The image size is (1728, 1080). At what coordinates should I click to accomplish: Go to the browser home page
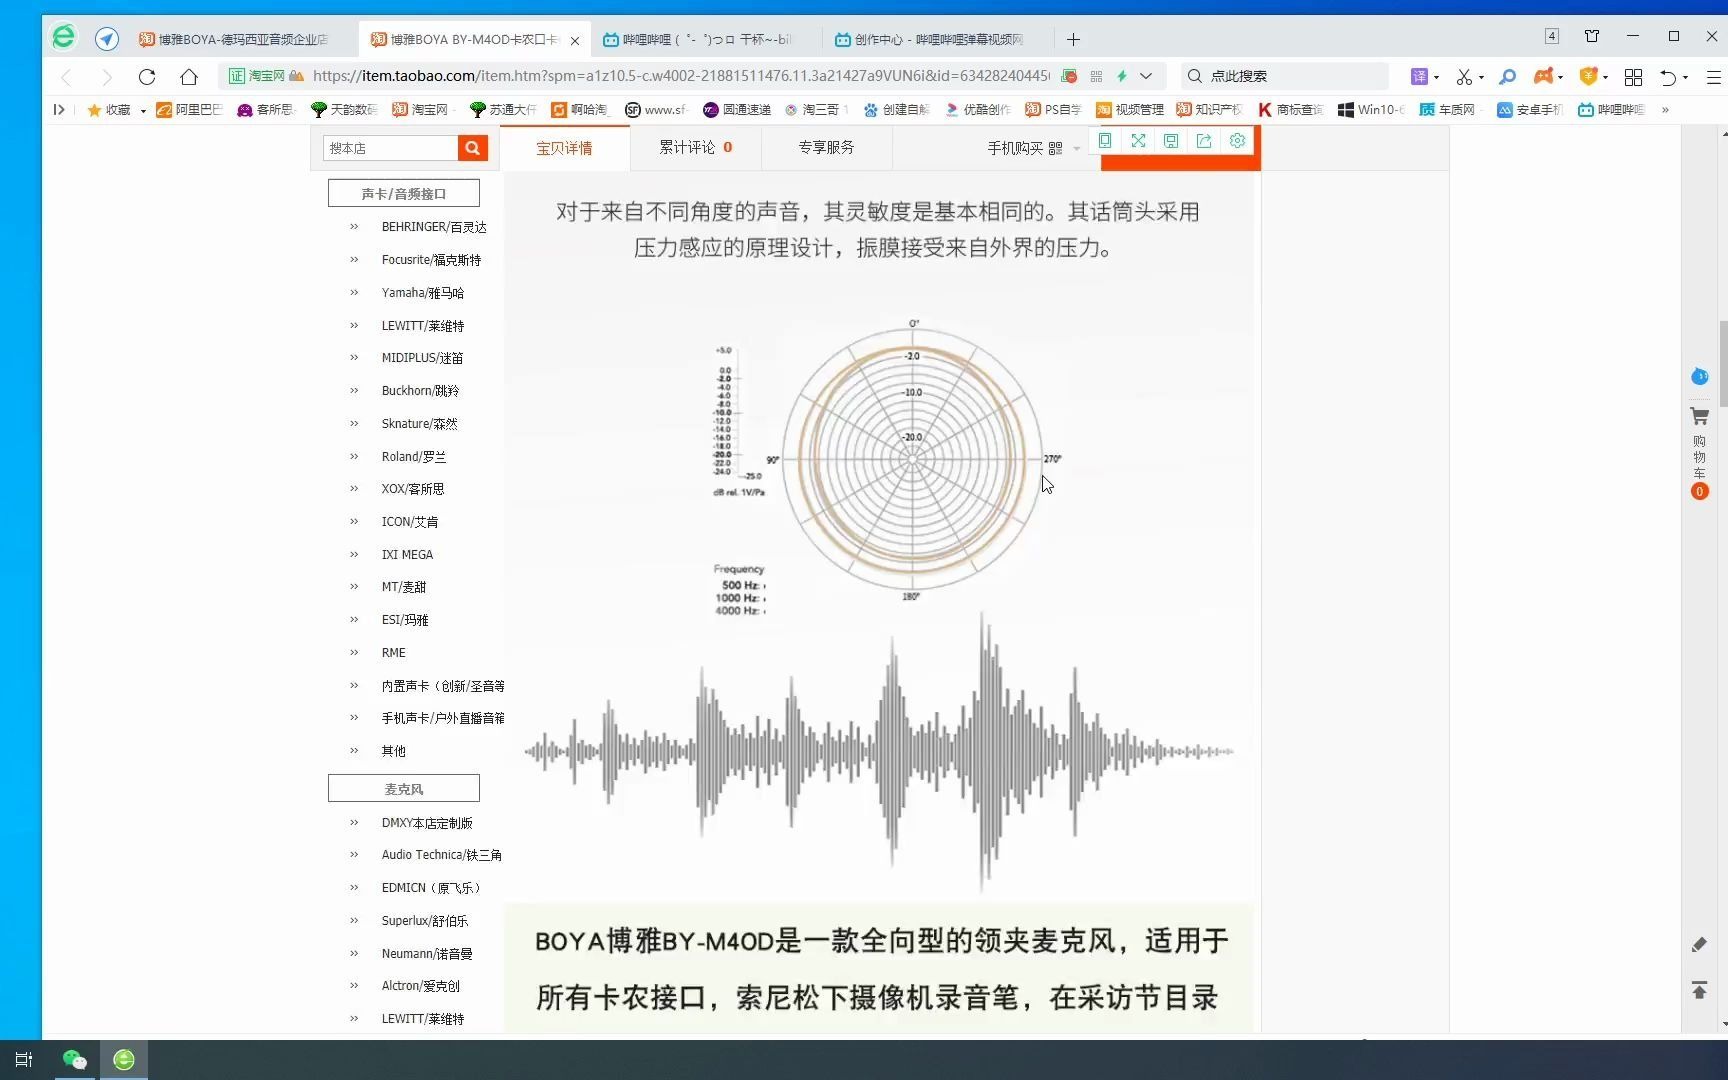pyautogui.click(x=189, y=76)
